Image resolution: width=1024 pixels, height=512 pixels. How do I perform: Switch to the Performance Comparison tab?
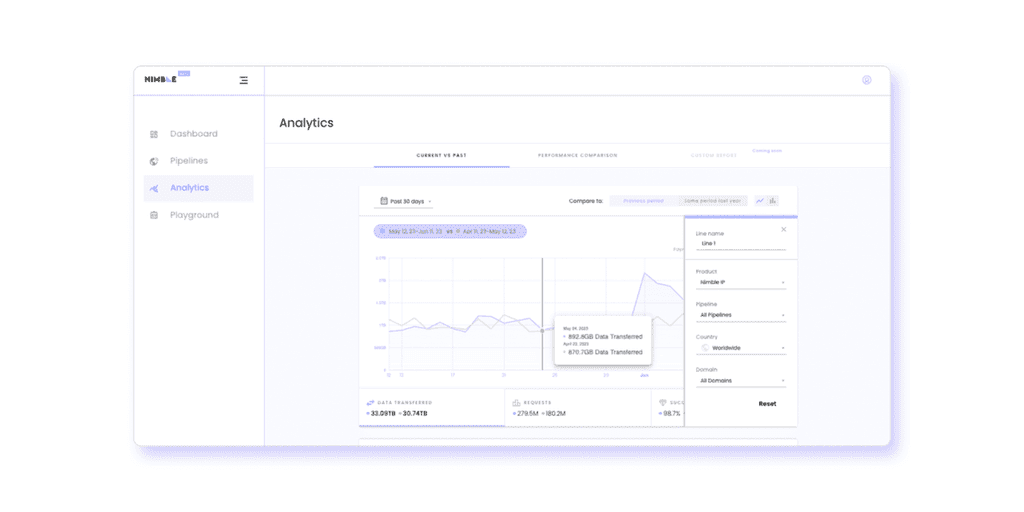click(x=577, y=155)
